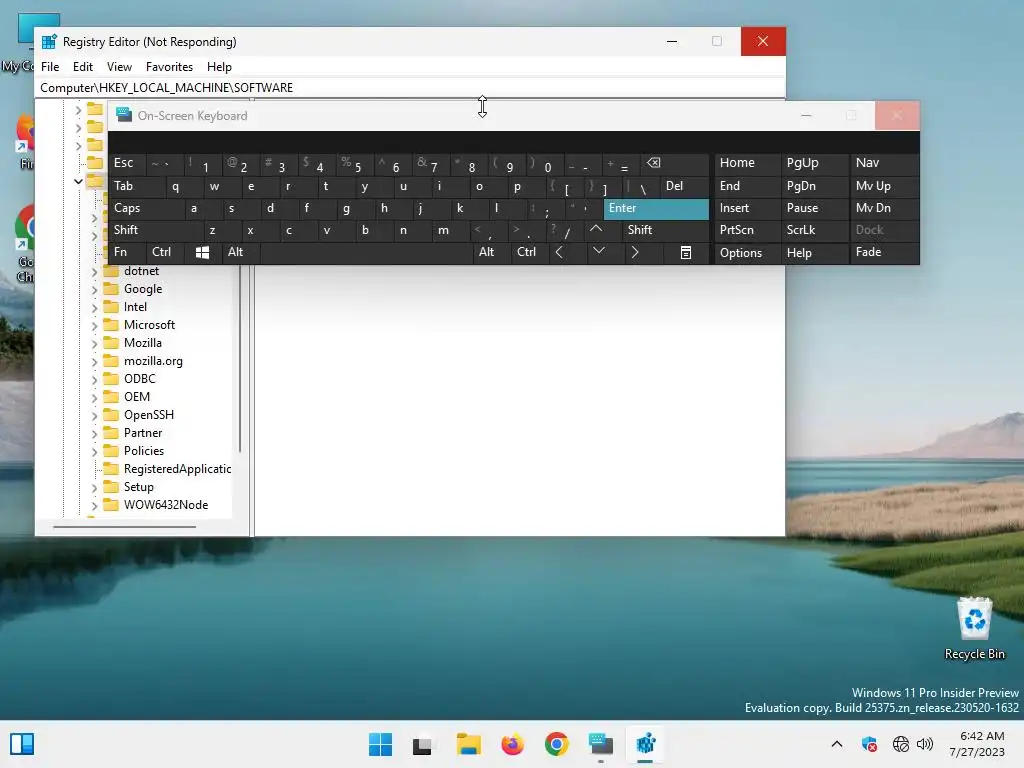This screenshot has height=768, width=1024.
Task: Launch Firefox from the taskbar
Action: pos(513,744)
